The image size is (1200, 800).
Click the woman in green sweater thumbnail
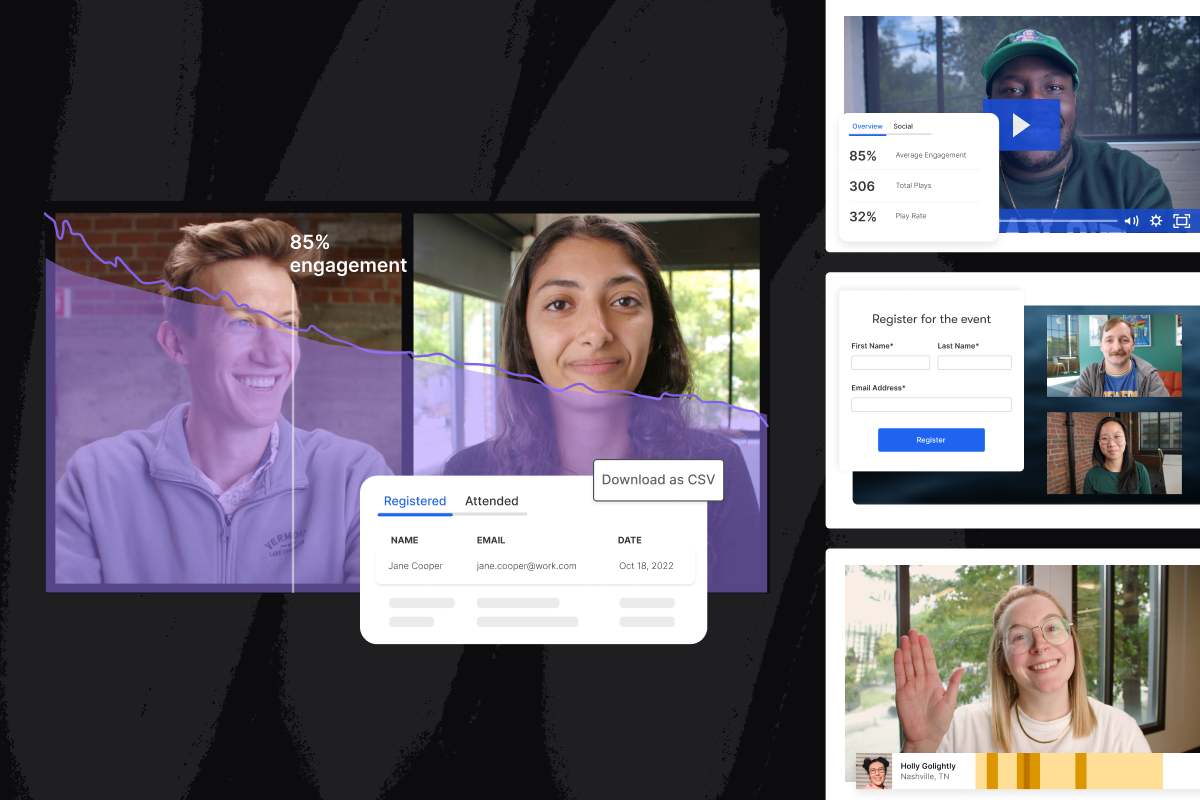pos(1107,453)
